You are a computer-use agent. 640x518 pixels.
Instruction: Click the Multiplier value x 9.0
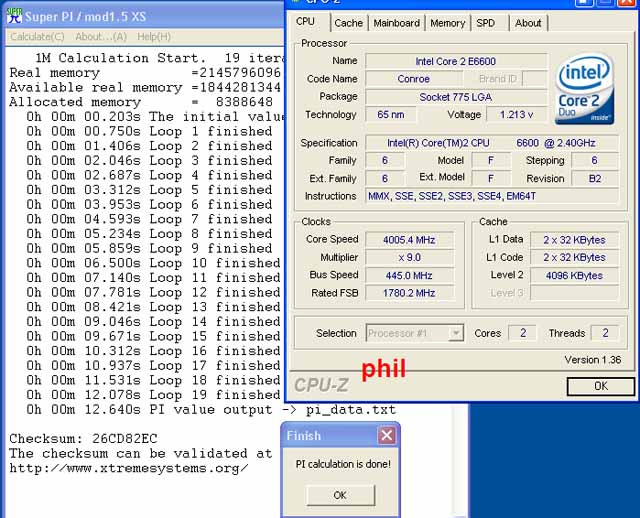(409, 258)
